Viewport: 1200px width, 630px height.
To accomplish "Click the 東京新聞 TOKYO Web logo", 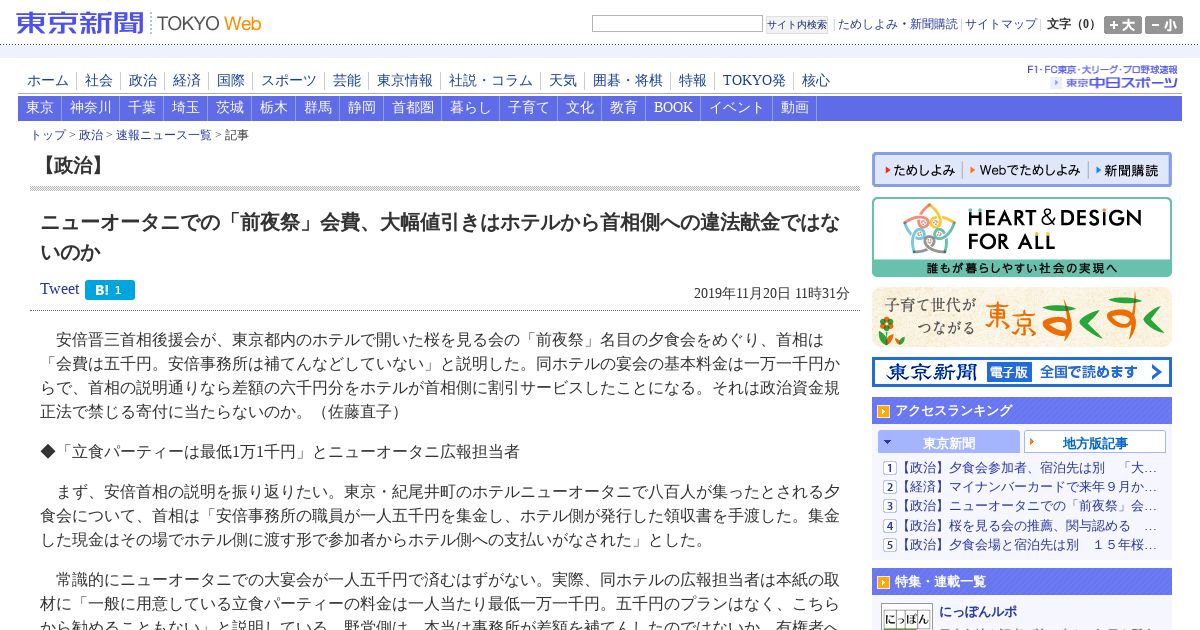I will pos(140,23).
